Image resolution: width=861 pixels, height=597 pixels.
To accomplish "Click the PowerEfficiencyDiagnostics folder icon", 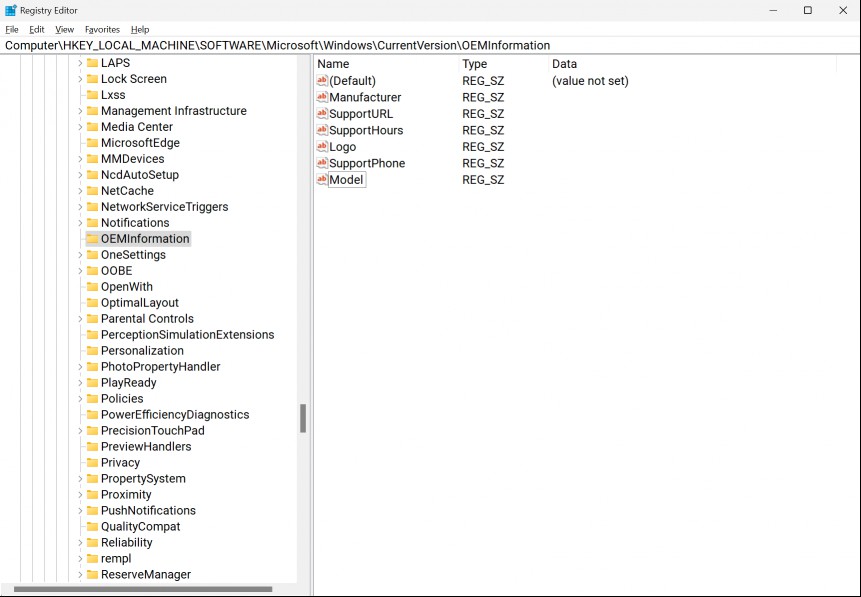I will (x=92, y=415).
